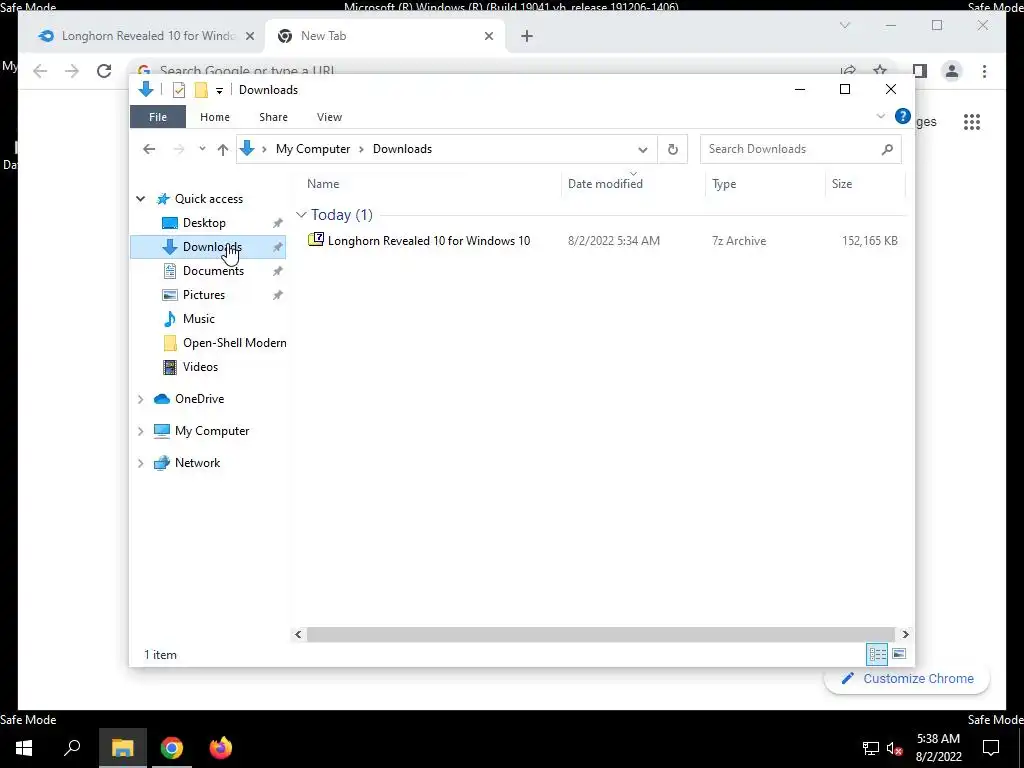Open the recent locations dropdown arrow
The width and height of the screenshot is (1024, 768).
[x=202, y=149]
